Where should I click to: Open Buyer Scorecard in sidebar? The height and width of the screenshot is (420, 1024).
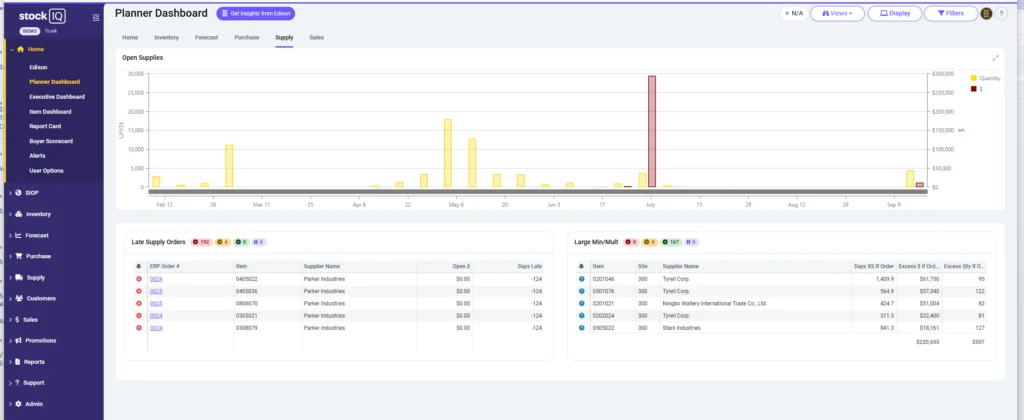point(51,141)
